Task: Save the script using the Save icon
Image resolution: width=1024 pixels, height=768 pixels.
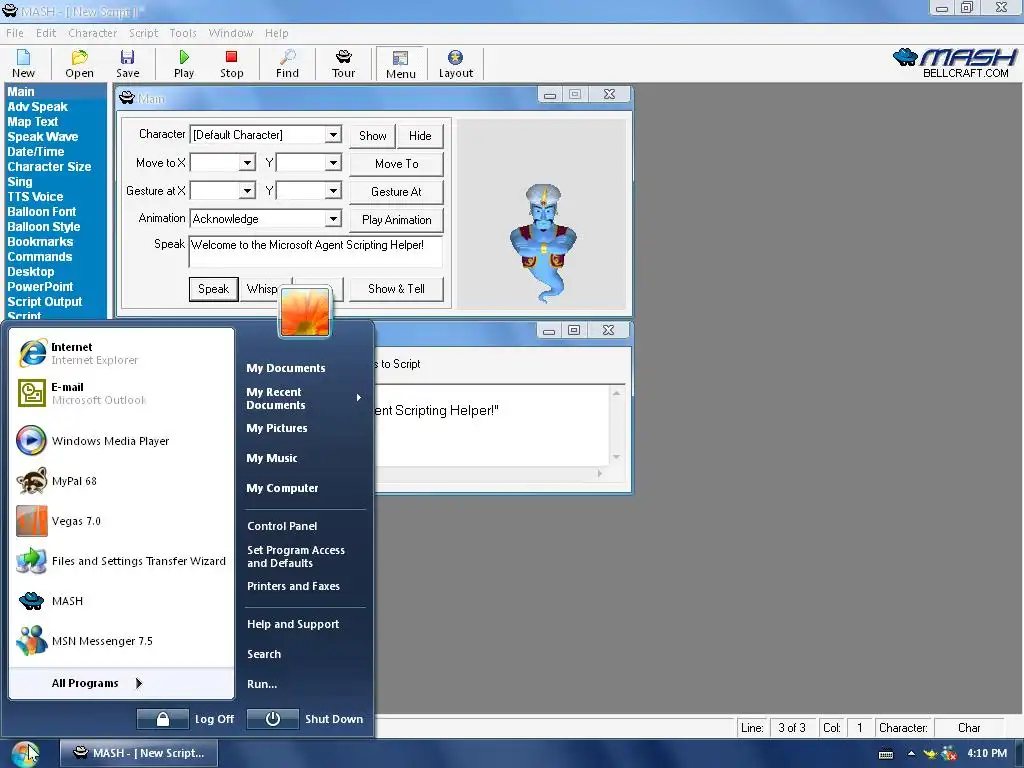Action: coord(127,64)
